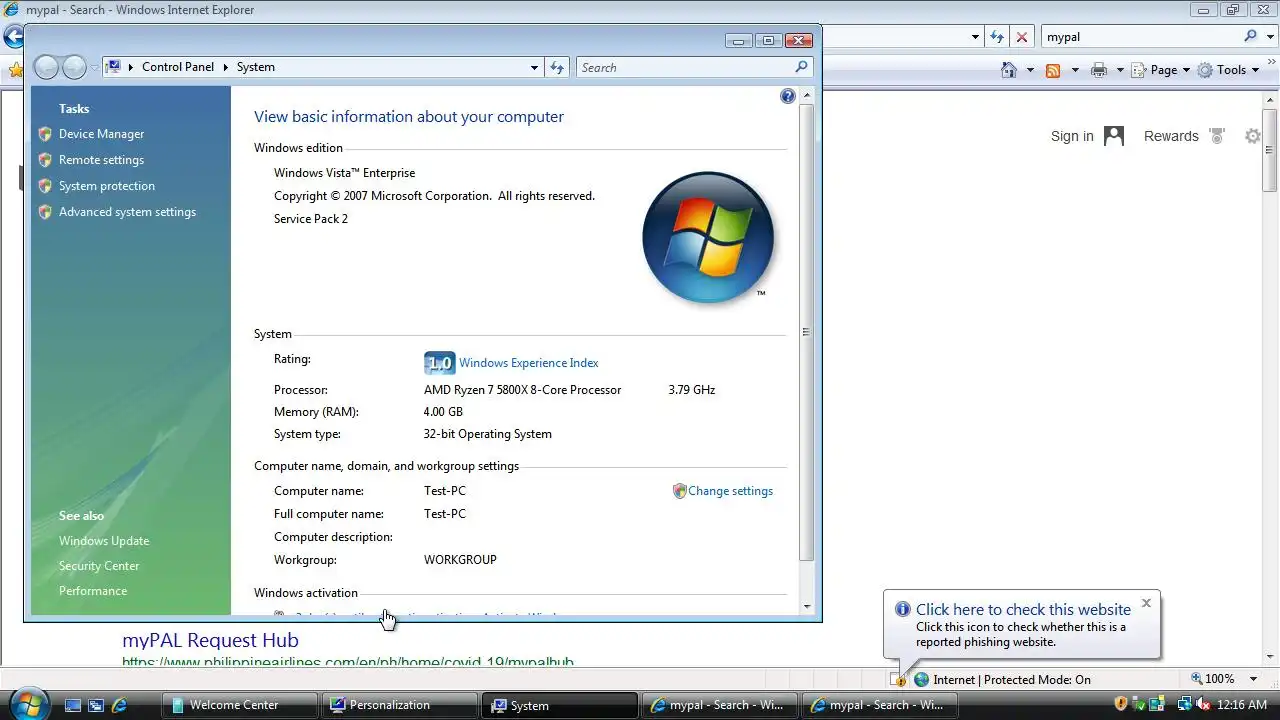Open the Tools menu
1280x720 pixels.
(x=1228, y=70)
